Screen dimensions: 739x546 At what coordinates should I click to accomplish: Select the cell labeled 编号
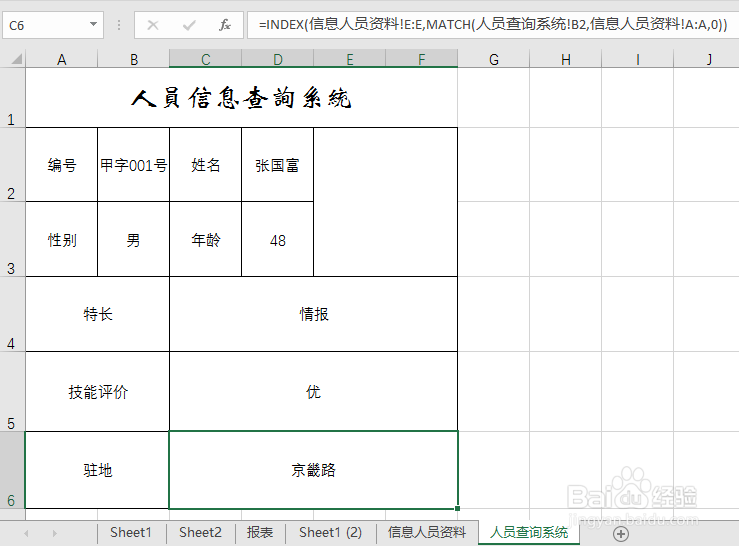point(62,165)
